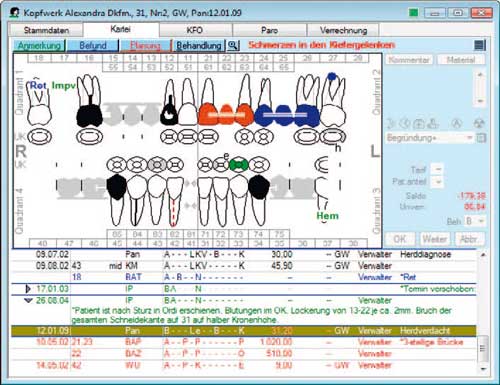
Task: Click the blue bridge crown on tooth 26
Action: [306, 115]
